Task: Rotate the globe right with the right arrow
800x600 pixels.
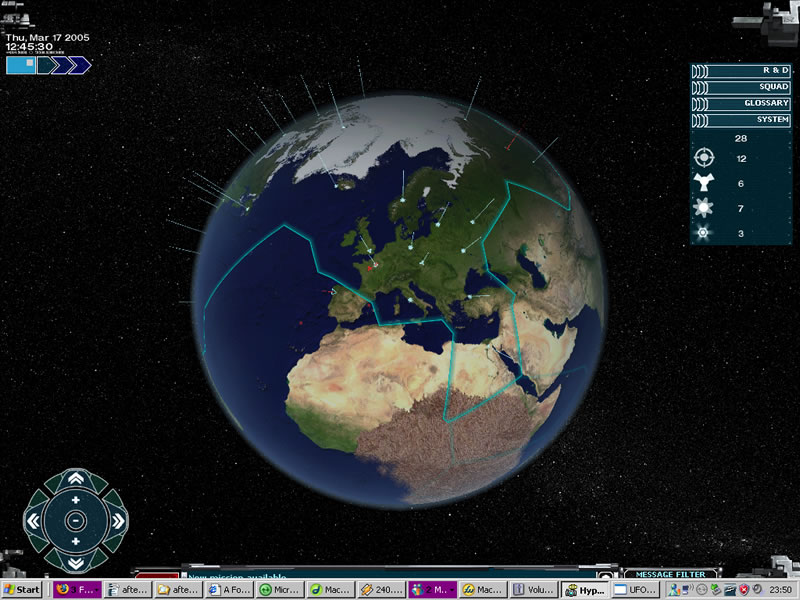Action: click(x=116, y=520)
